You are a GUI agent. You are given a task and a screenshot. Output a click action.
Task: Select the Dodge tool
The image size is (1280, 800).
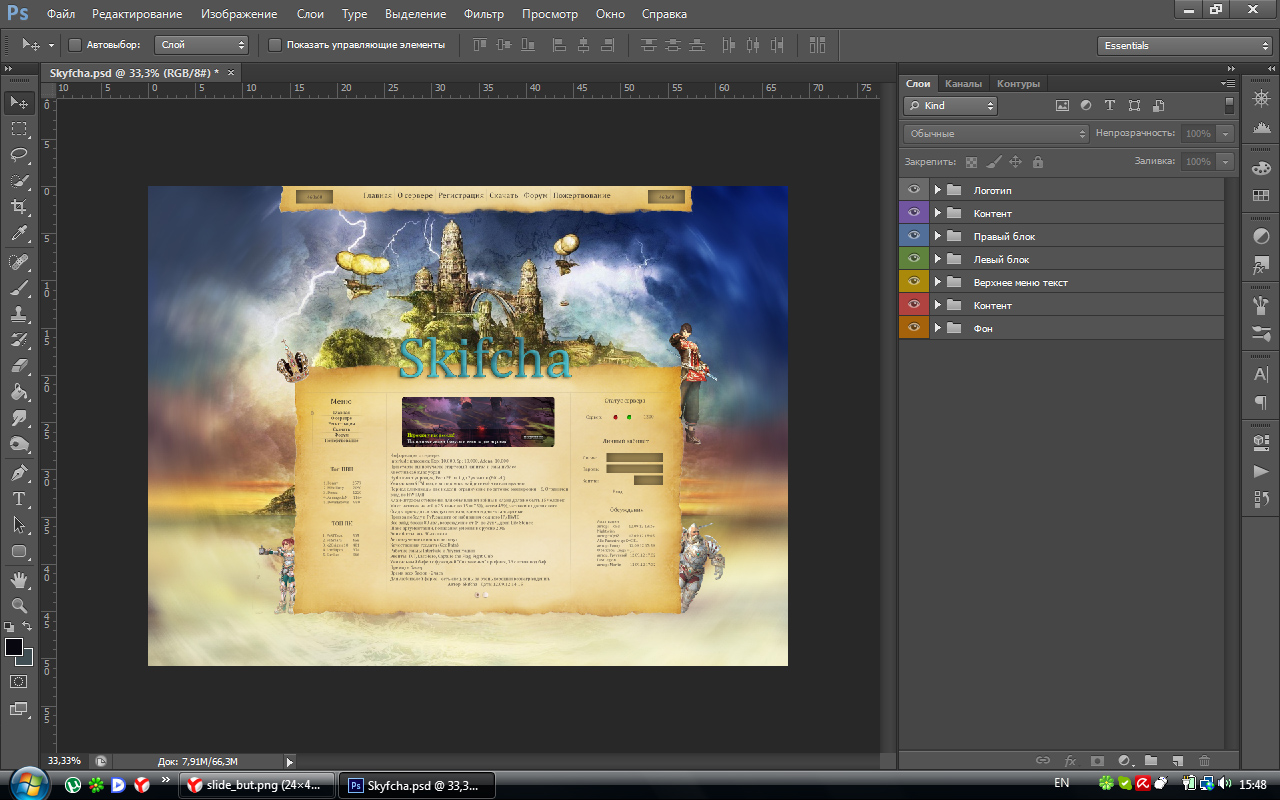[x=19, y=444]
